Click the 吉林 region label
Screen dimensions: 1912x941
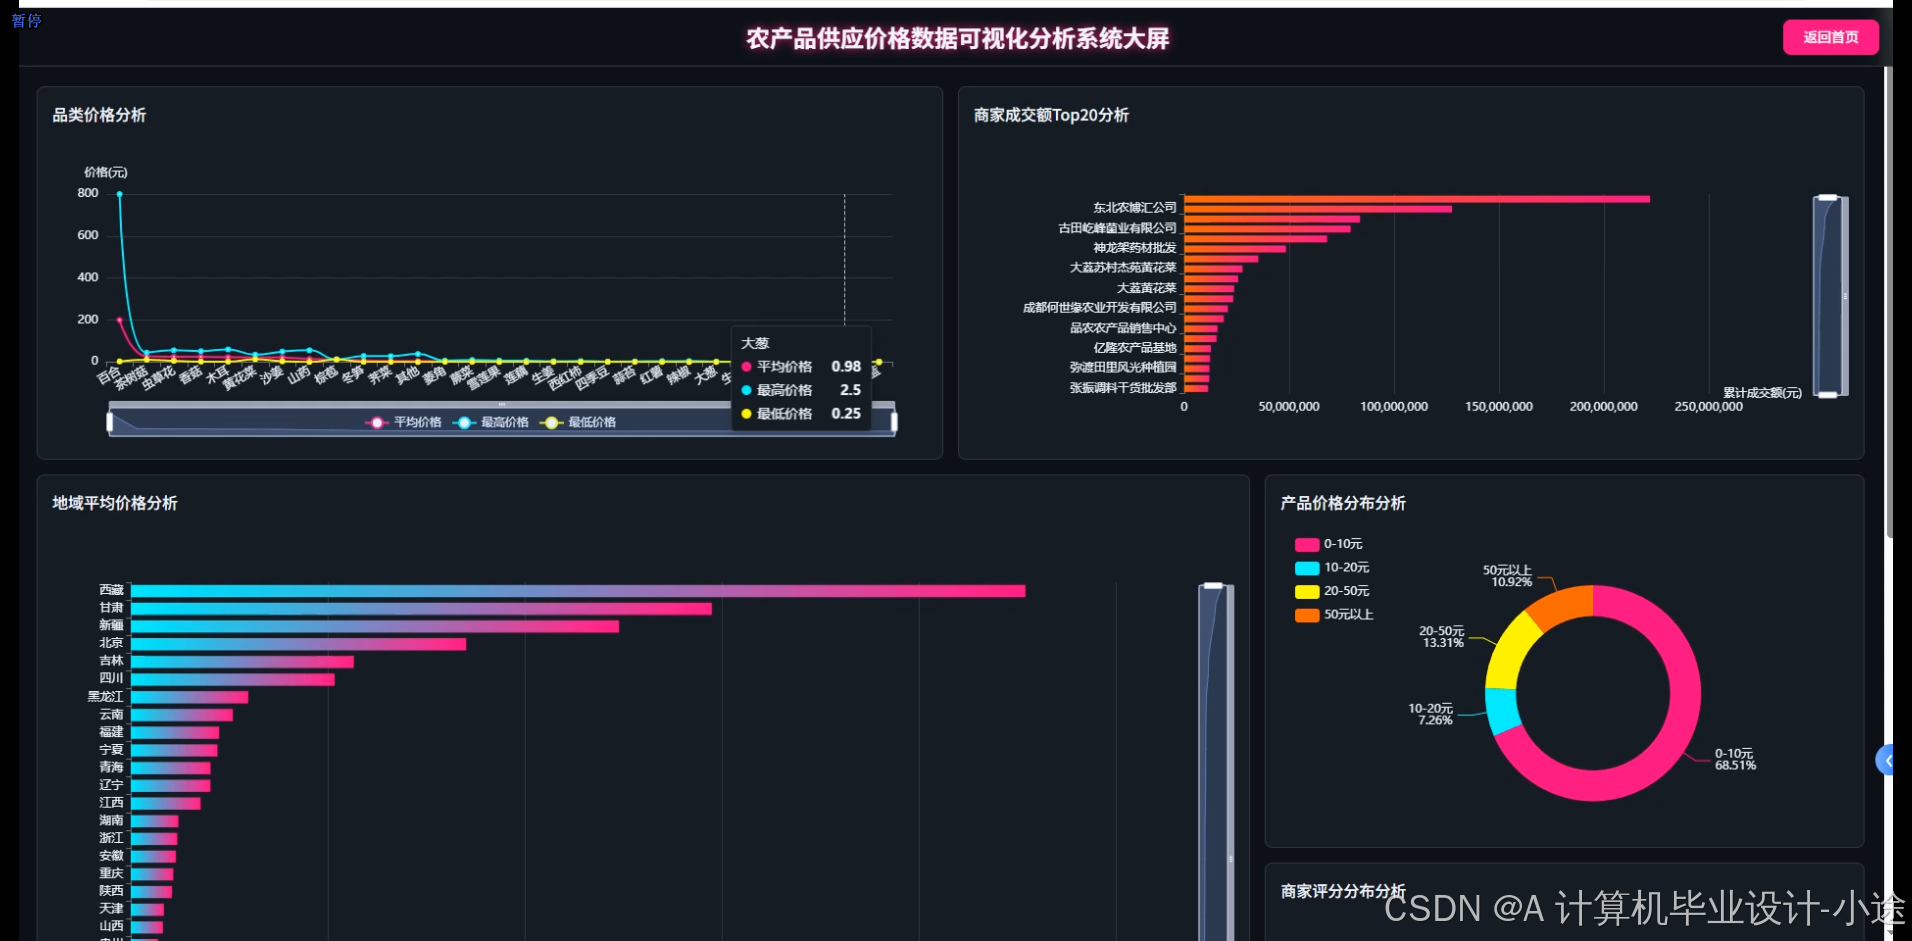point(111,661)
